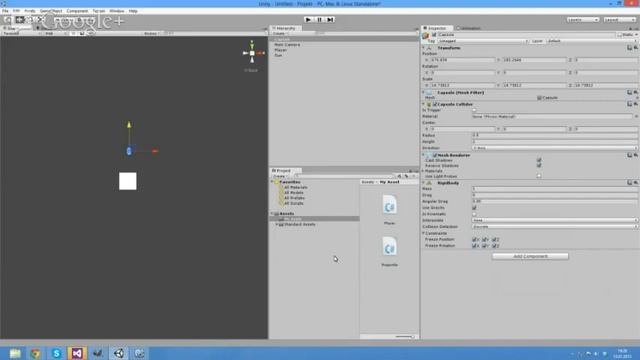
Task: Toggle Is Trigger checkbox
Action: click(474, 110)
